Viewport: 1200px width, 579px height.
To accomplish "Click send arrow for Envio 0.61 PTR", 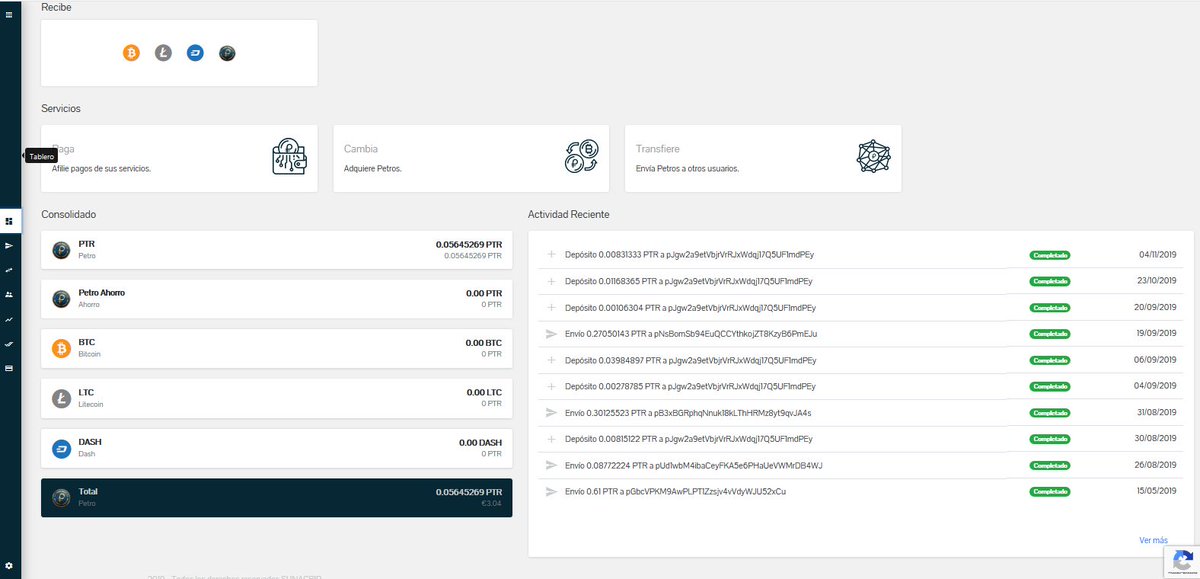I will 550,491.
